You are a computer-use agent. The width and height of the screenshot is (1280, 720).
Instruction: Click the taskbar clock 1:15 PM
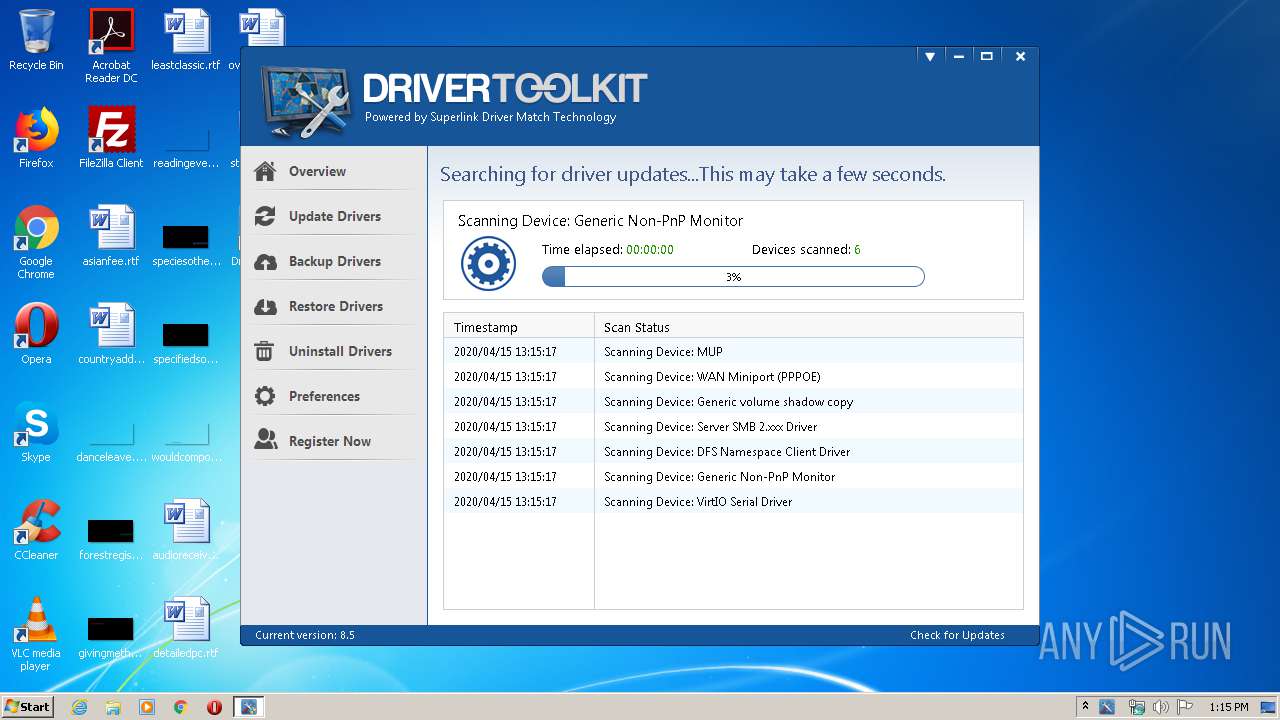[1229, 707]
